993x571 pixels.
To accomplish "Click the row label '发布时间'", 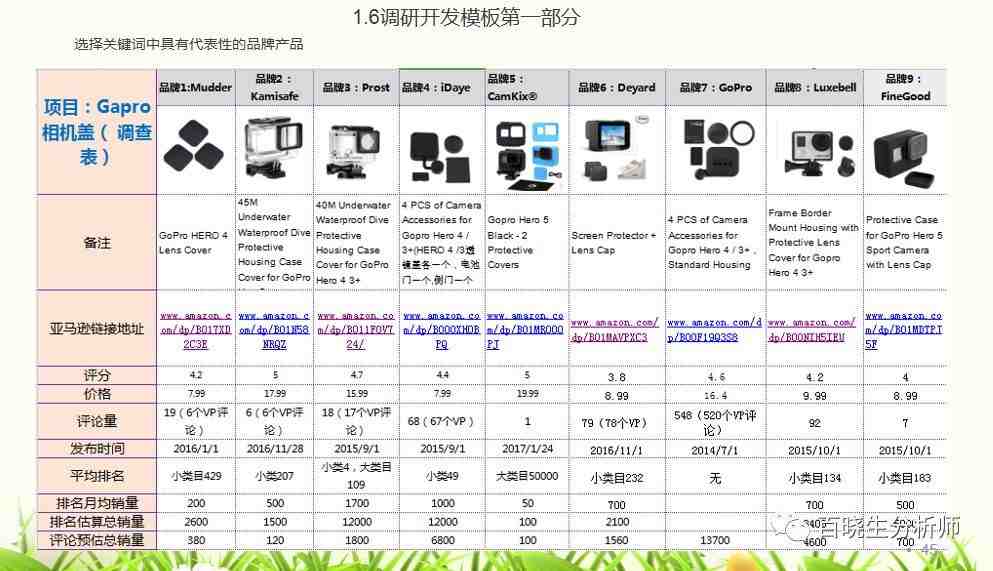I will pyautogui.click(x=96, y=448).
